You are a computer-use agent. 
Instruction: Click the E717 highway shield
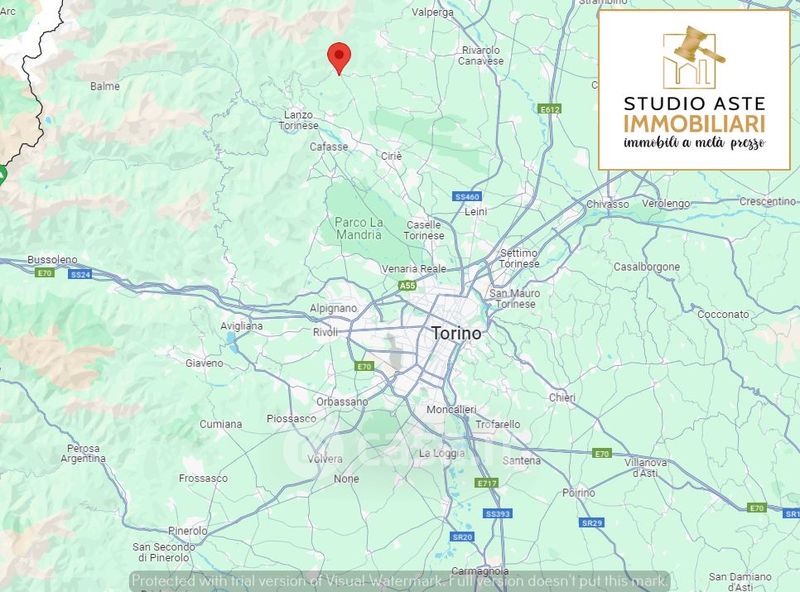point(487,483)
